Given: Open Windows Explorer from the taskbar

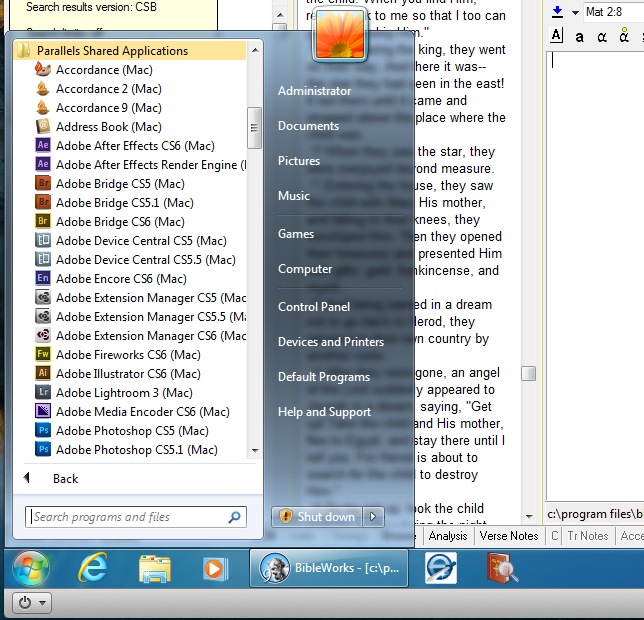Looking at the screenshot, I should pyautogui.click(x=154, y=569).
